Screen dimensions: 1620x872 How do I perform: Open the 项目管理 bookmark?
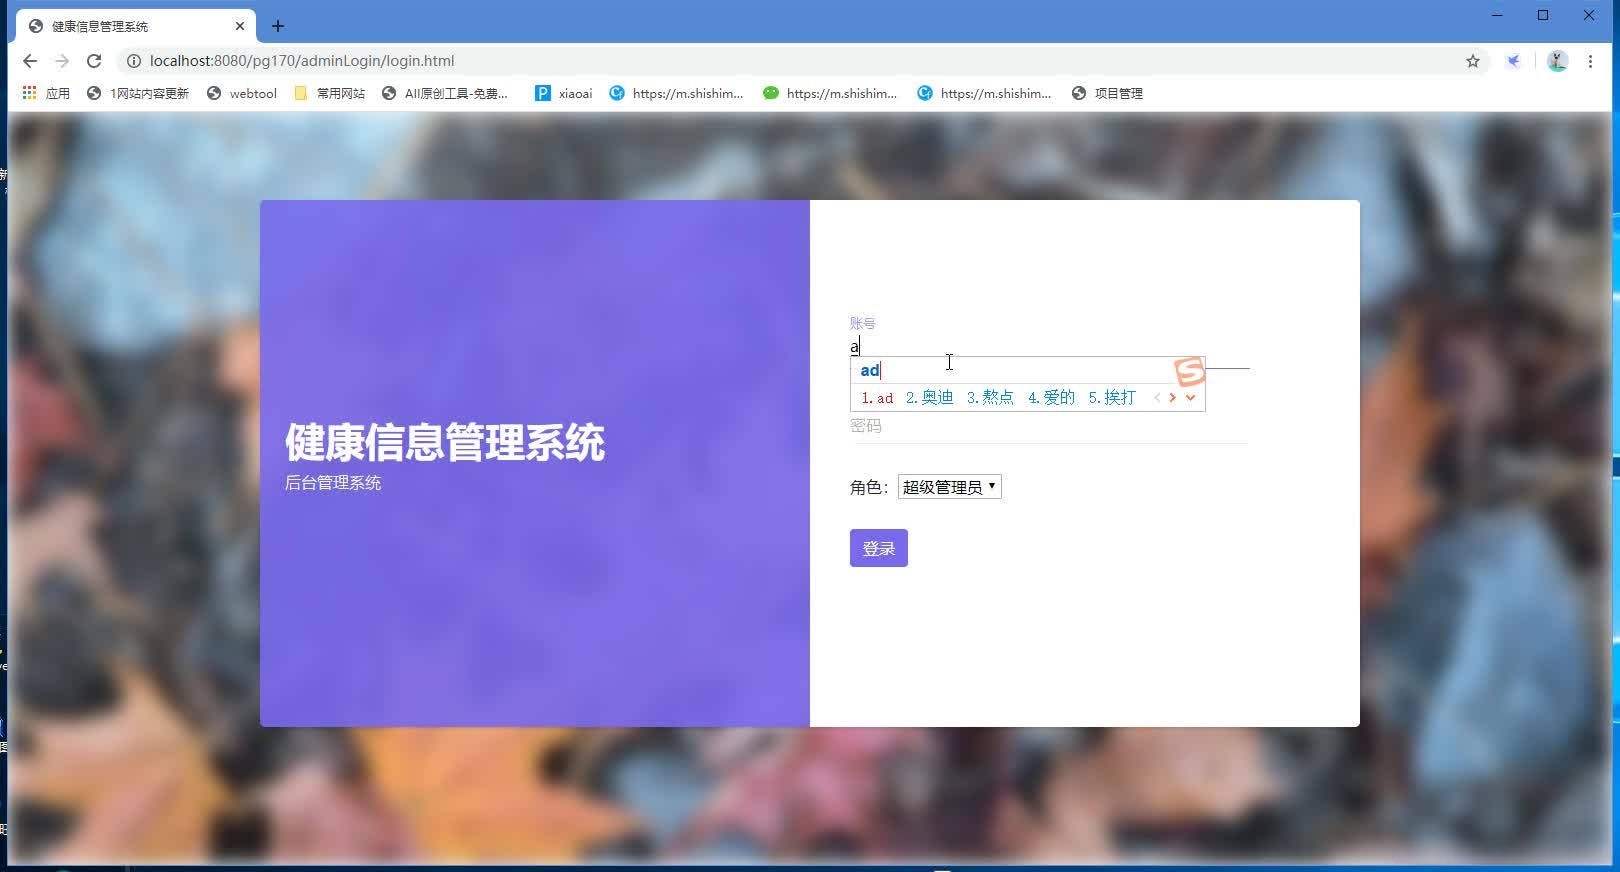[x=1107, y=93]
